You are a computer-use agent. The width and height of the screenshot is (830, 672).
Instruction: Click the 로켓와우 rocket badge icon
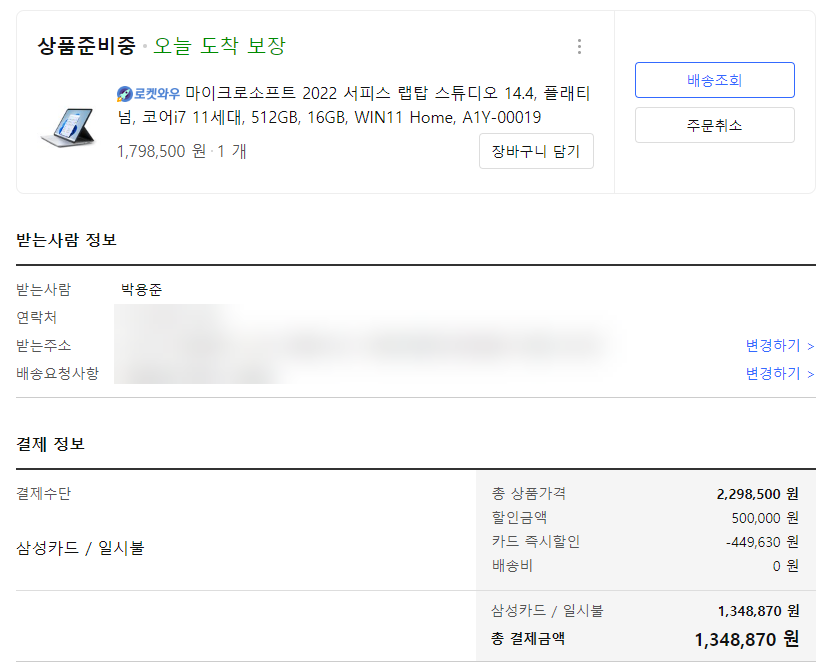125,94
